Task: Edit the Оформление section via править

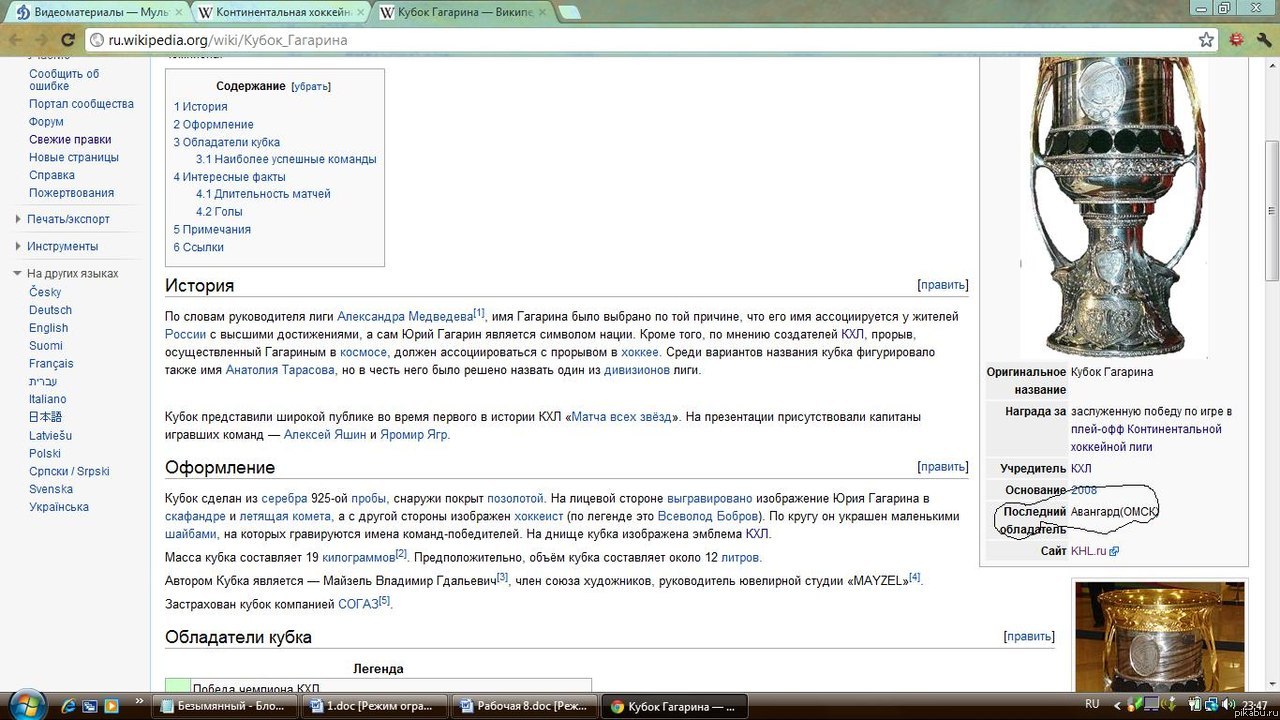Action: (942, 467)
